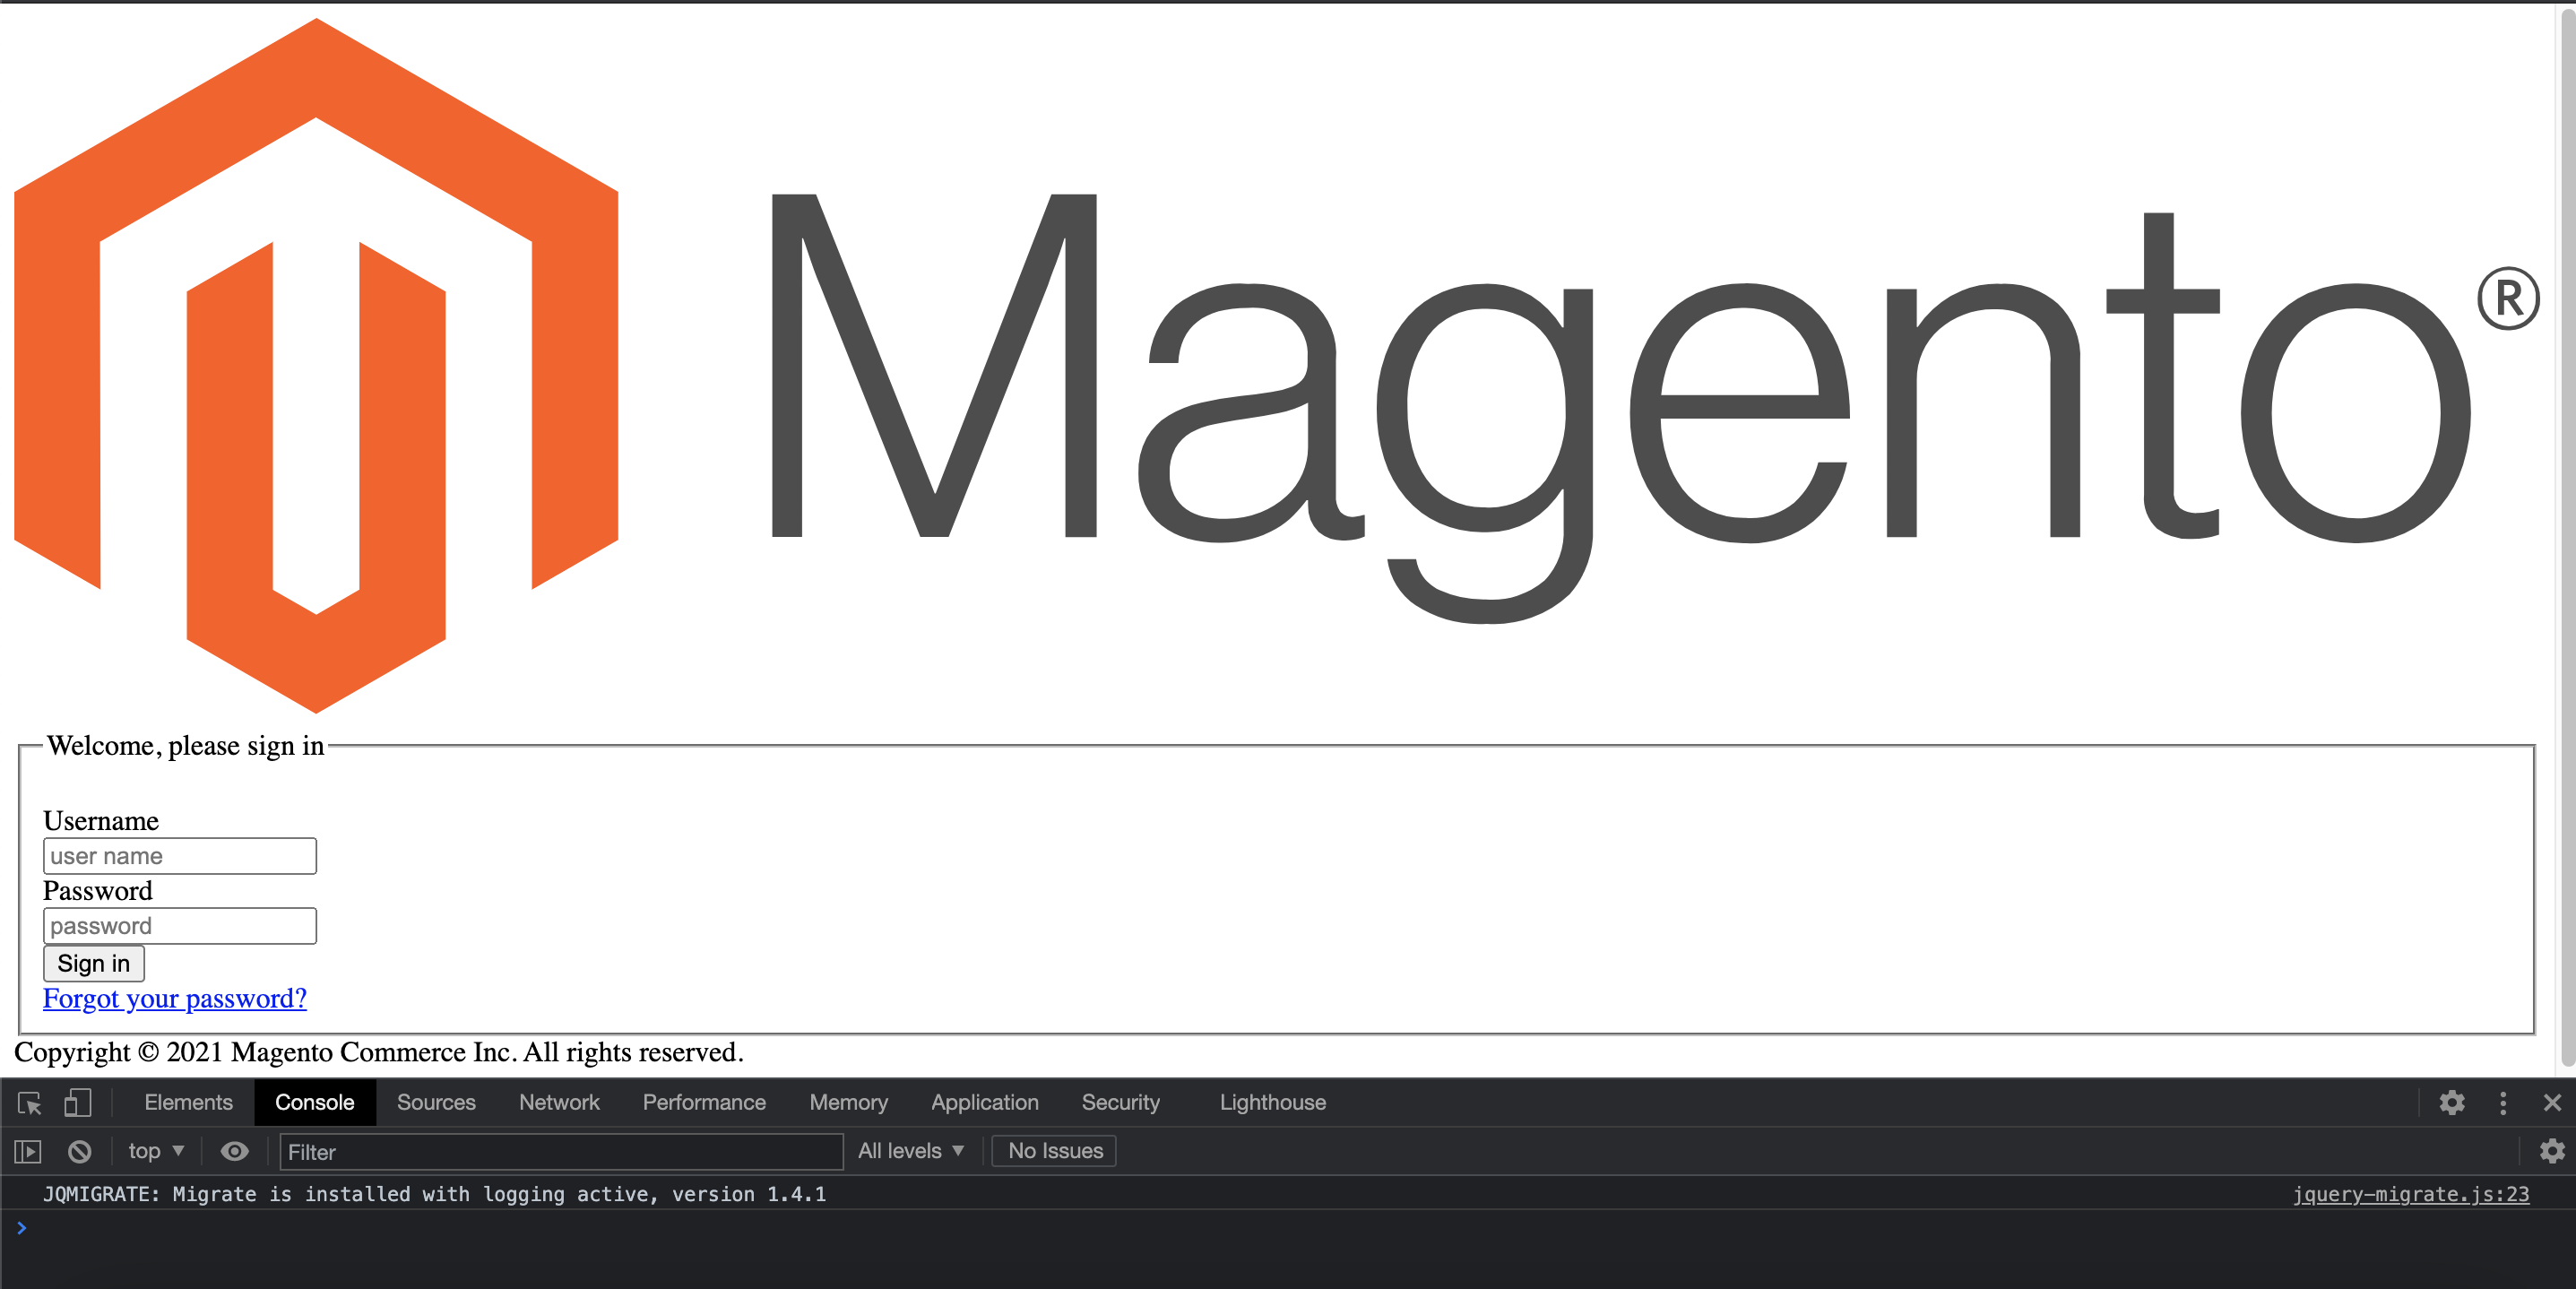Screen dimensions: 2576x1289
Task: Click the Forgot your password link
Action: [x=176, y=998]
